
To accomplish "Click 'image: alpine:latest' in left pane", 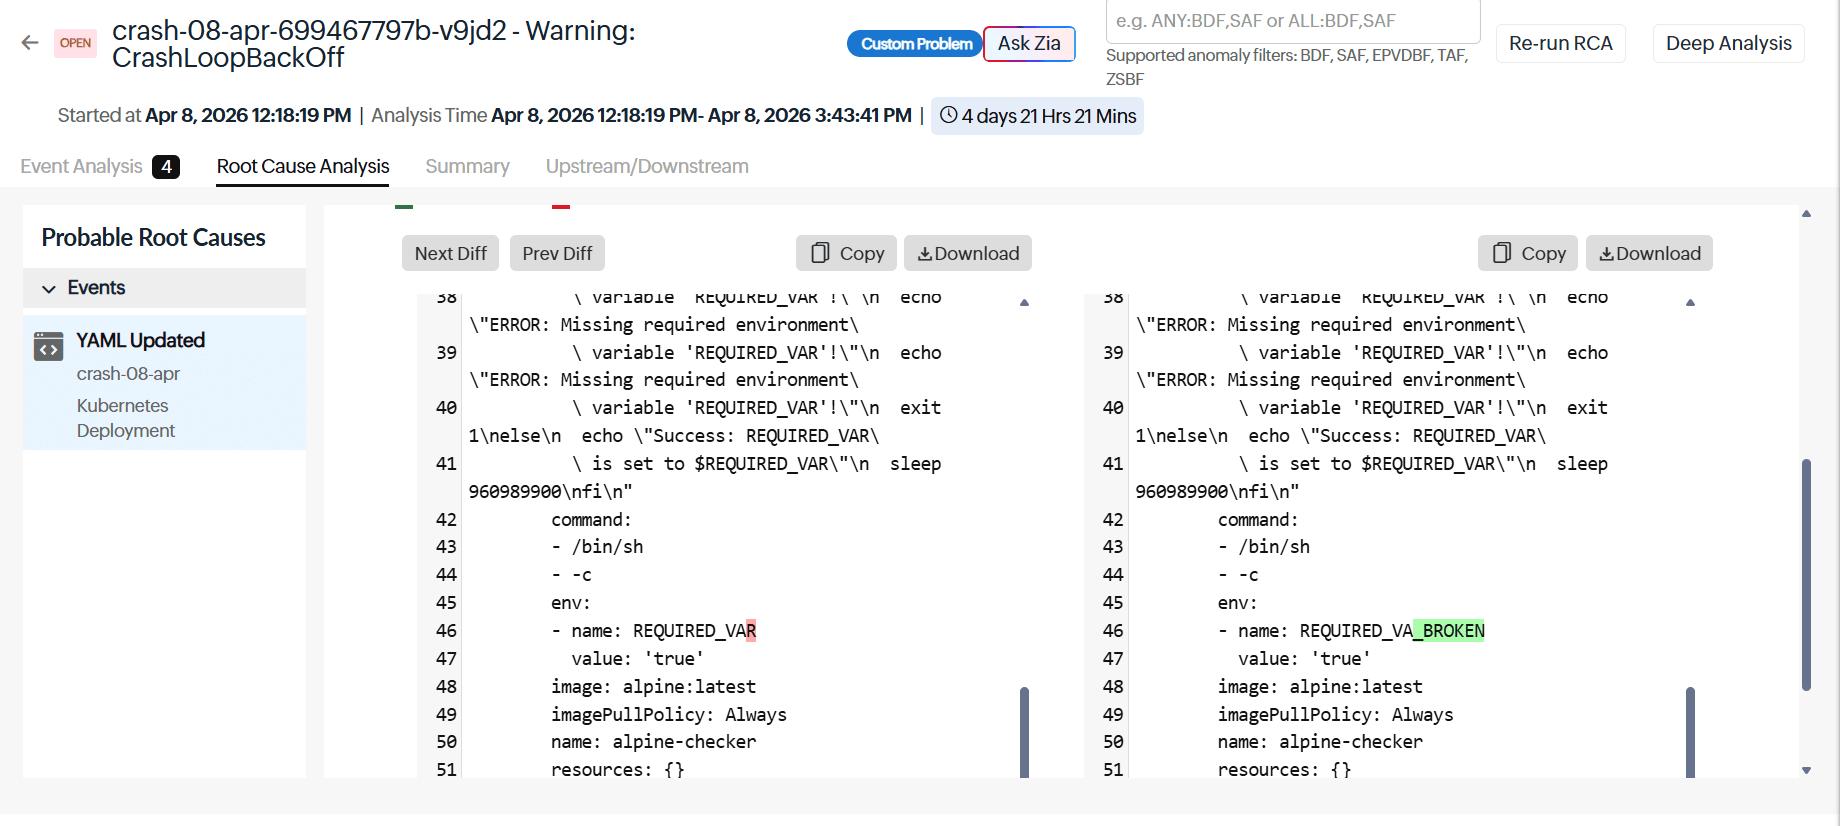I will tap(653, 687).
